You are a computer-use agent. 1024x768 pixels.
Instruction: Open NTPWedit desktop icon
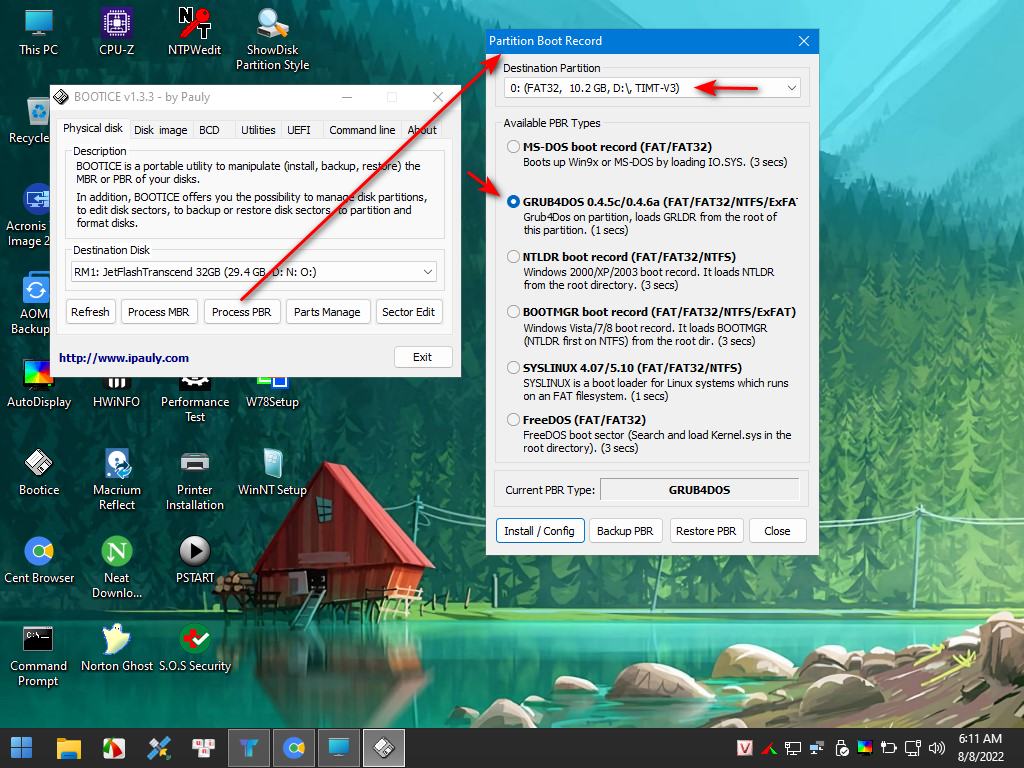(195, 33)
